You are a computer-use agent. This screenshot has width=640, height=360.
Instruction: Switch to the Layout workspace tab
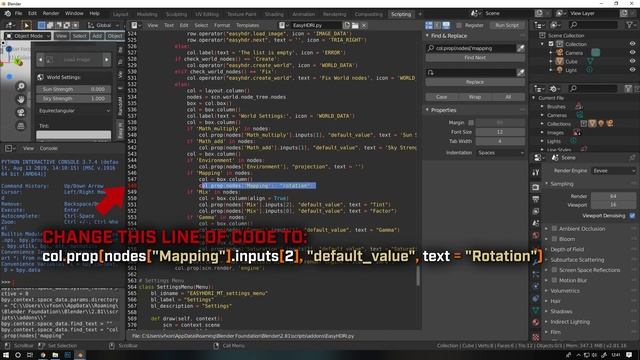120,14
